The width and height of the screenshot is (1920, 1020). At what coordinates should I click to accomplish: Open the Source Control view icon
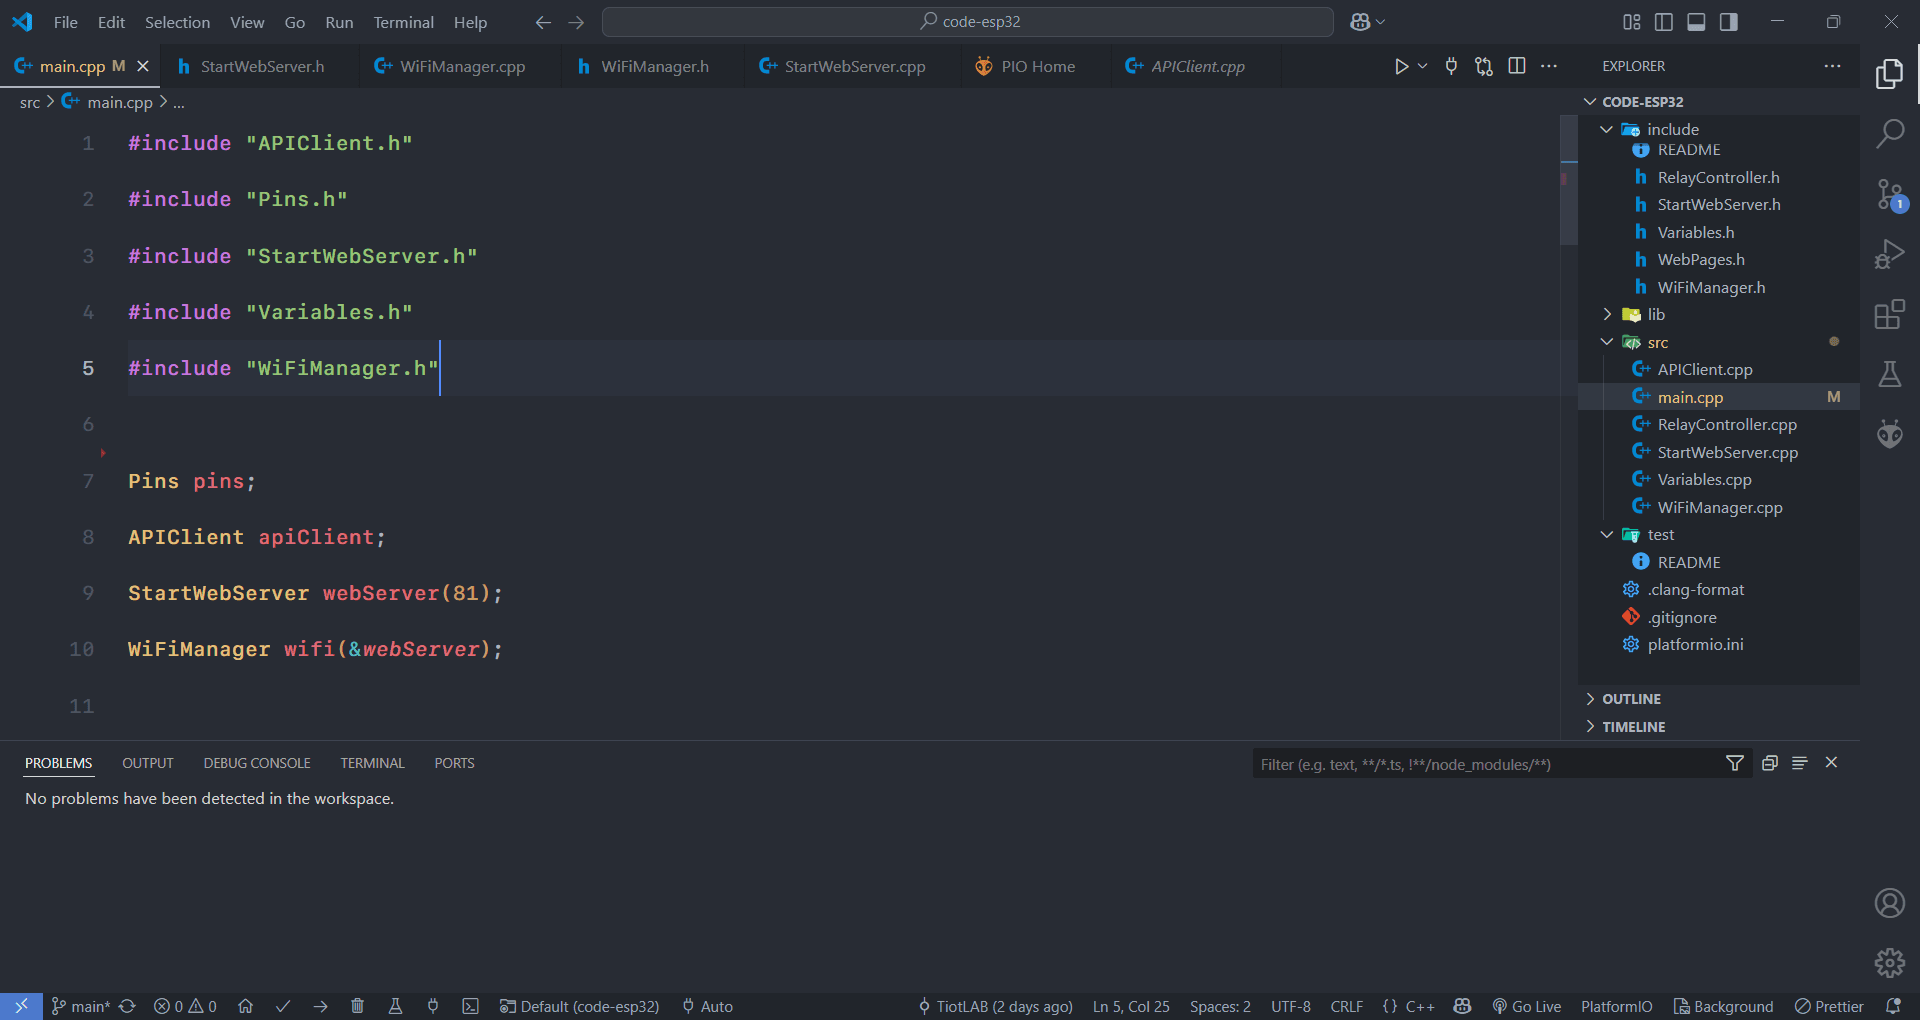tap(1889, 194)
